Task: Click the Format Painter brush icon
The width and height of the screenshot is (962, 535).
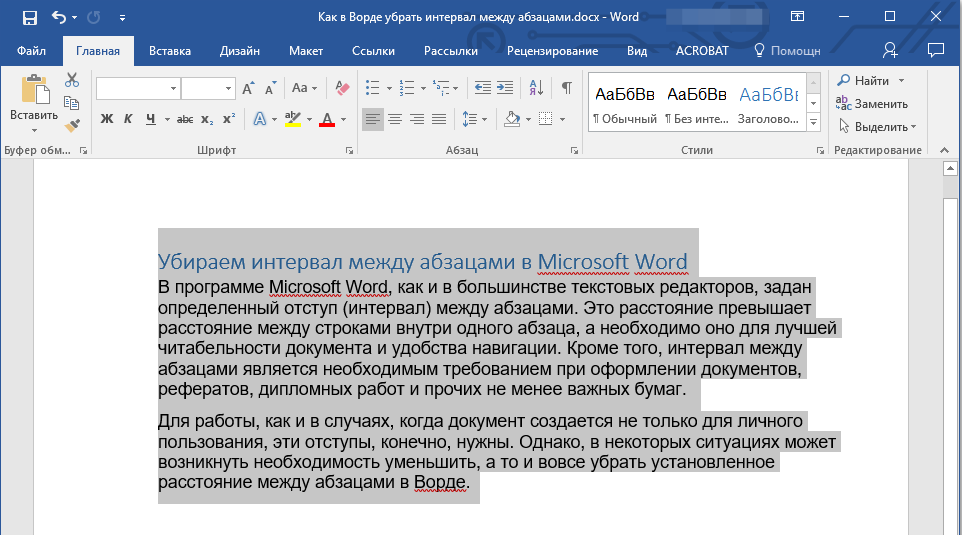Action: (72, 125)
